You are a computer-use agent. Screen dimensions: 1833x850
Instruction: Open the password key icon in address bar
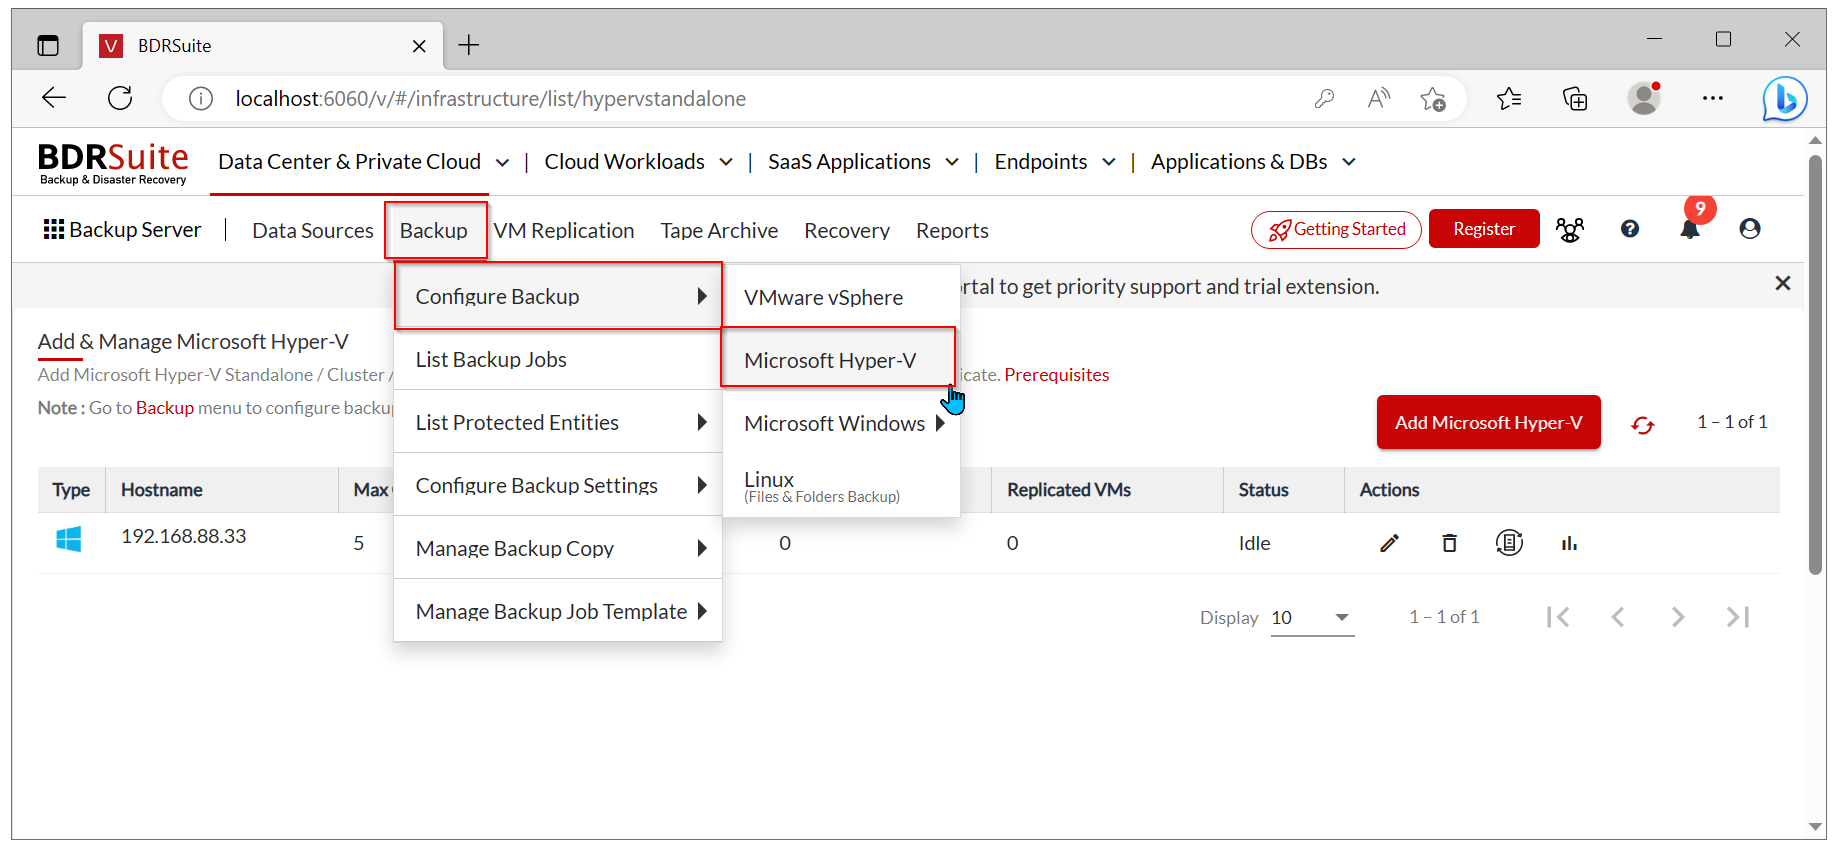pos(1324,99)
